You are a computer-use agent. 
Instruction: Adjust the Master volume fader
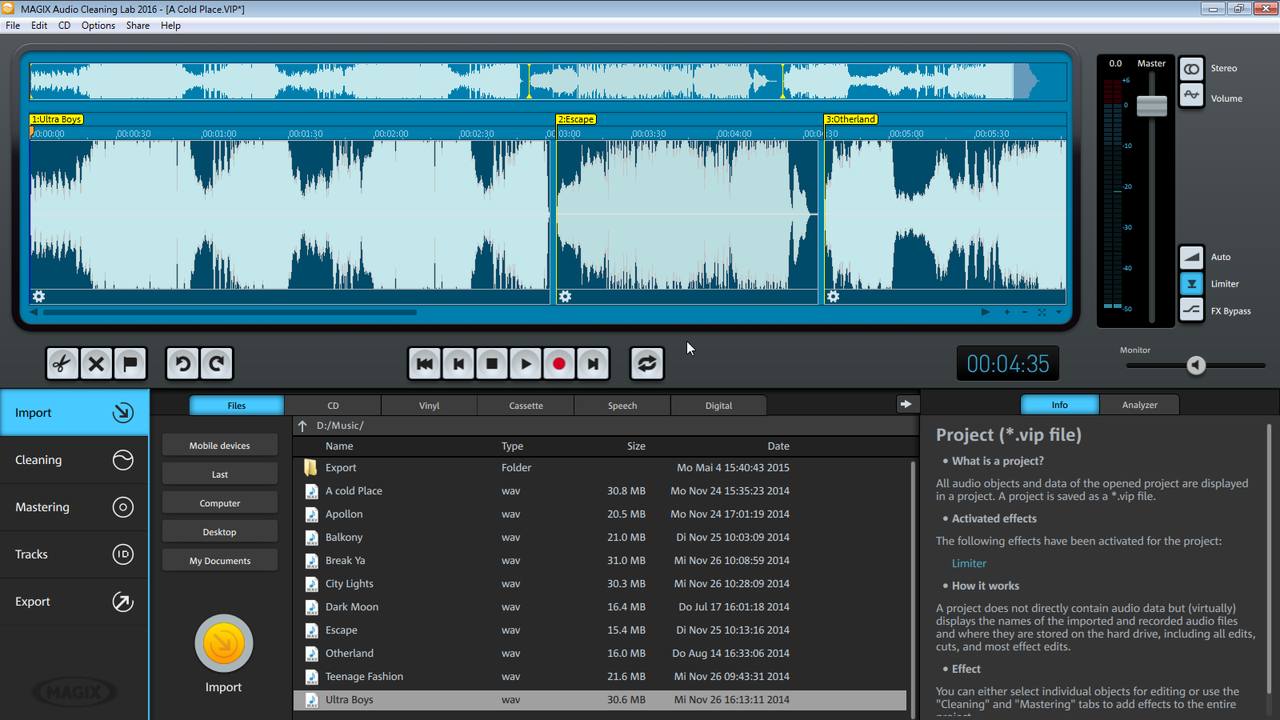click(1152, 106)
